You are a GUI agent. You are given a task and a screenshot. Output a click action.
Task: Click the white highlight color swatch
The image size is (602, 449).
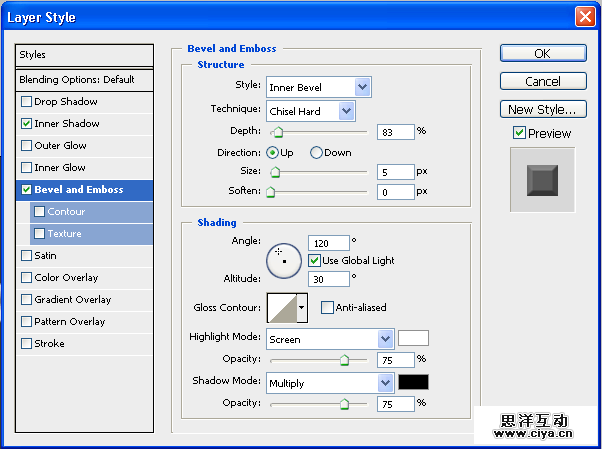coord(413,338)
